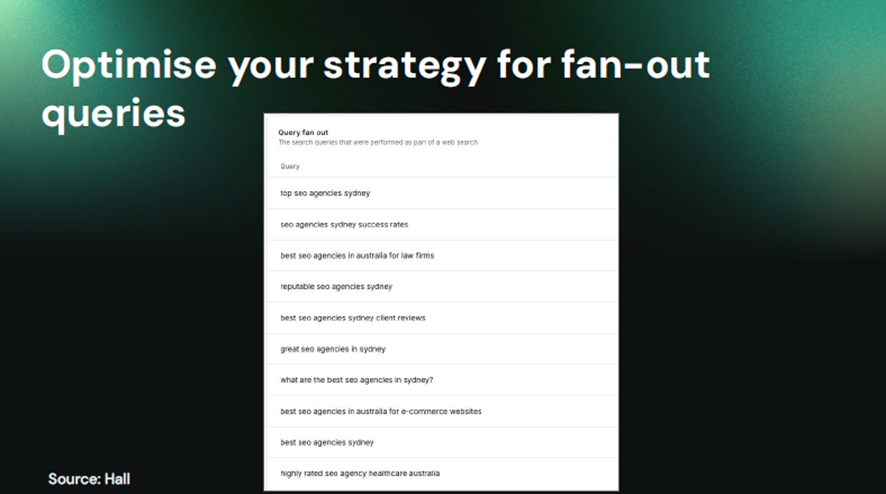Select the healthcare australia query row

click(x=360, y=473)
